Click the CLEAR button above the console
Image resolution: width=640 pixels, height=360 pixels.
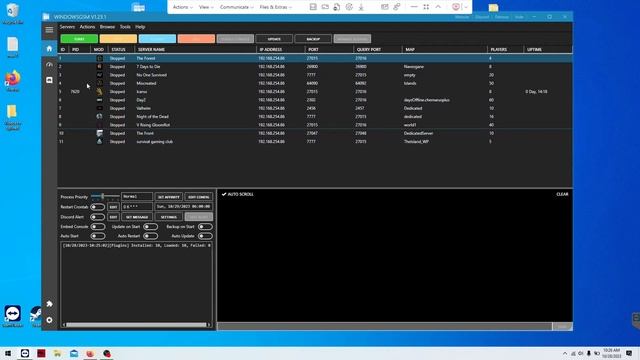(562, 194)
